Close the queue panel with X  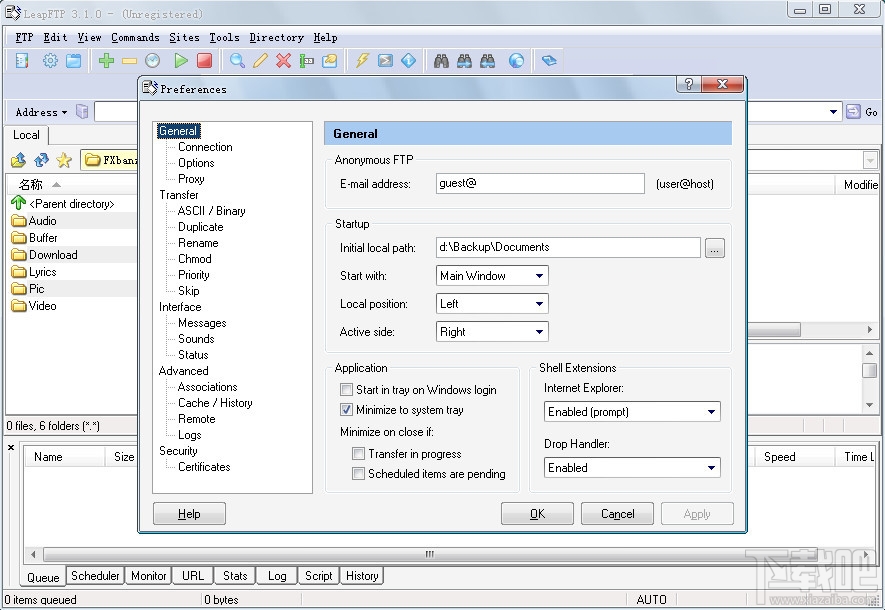(x=11, y=447)
